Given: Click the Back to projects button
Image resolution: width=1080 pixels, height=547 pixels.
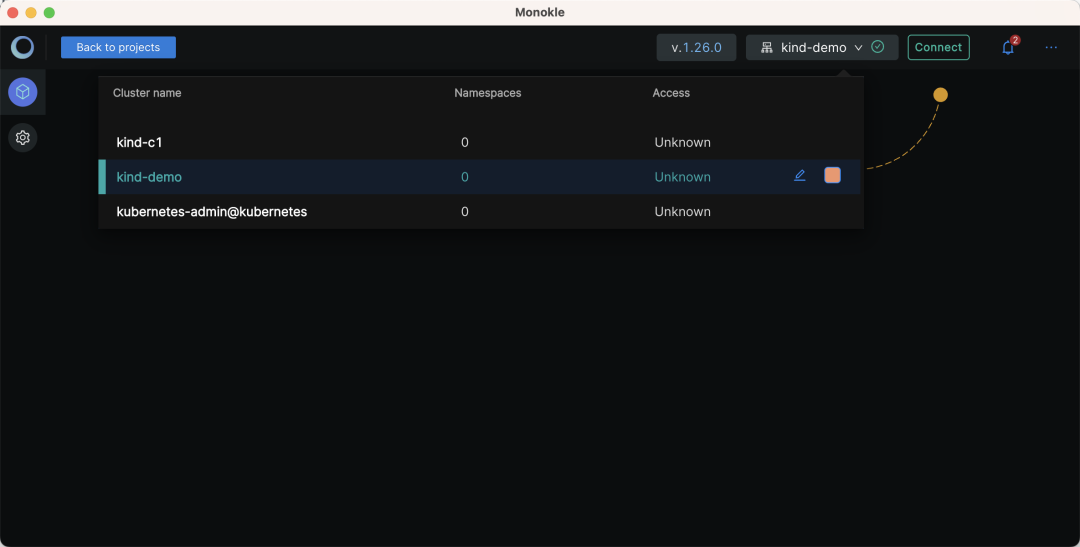Looking at the screenshot, I should click(118, 48).
